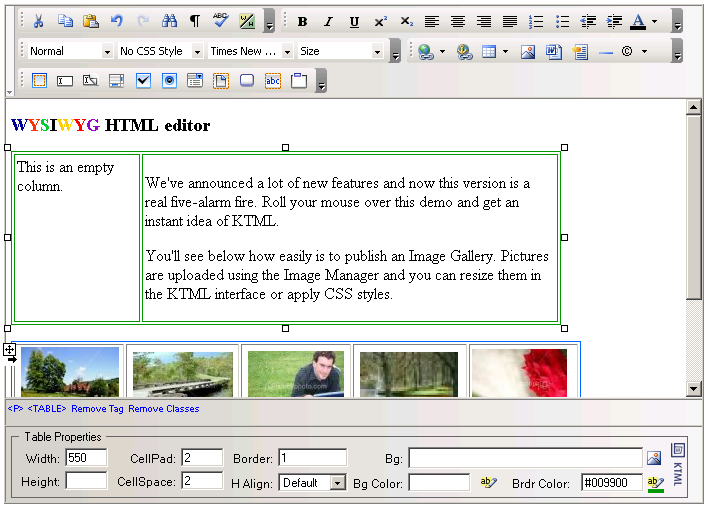Image resolution: width=708 pixels, height=508 pixels.
Task: Browse background image icon next to Bg
Action: 653,458
